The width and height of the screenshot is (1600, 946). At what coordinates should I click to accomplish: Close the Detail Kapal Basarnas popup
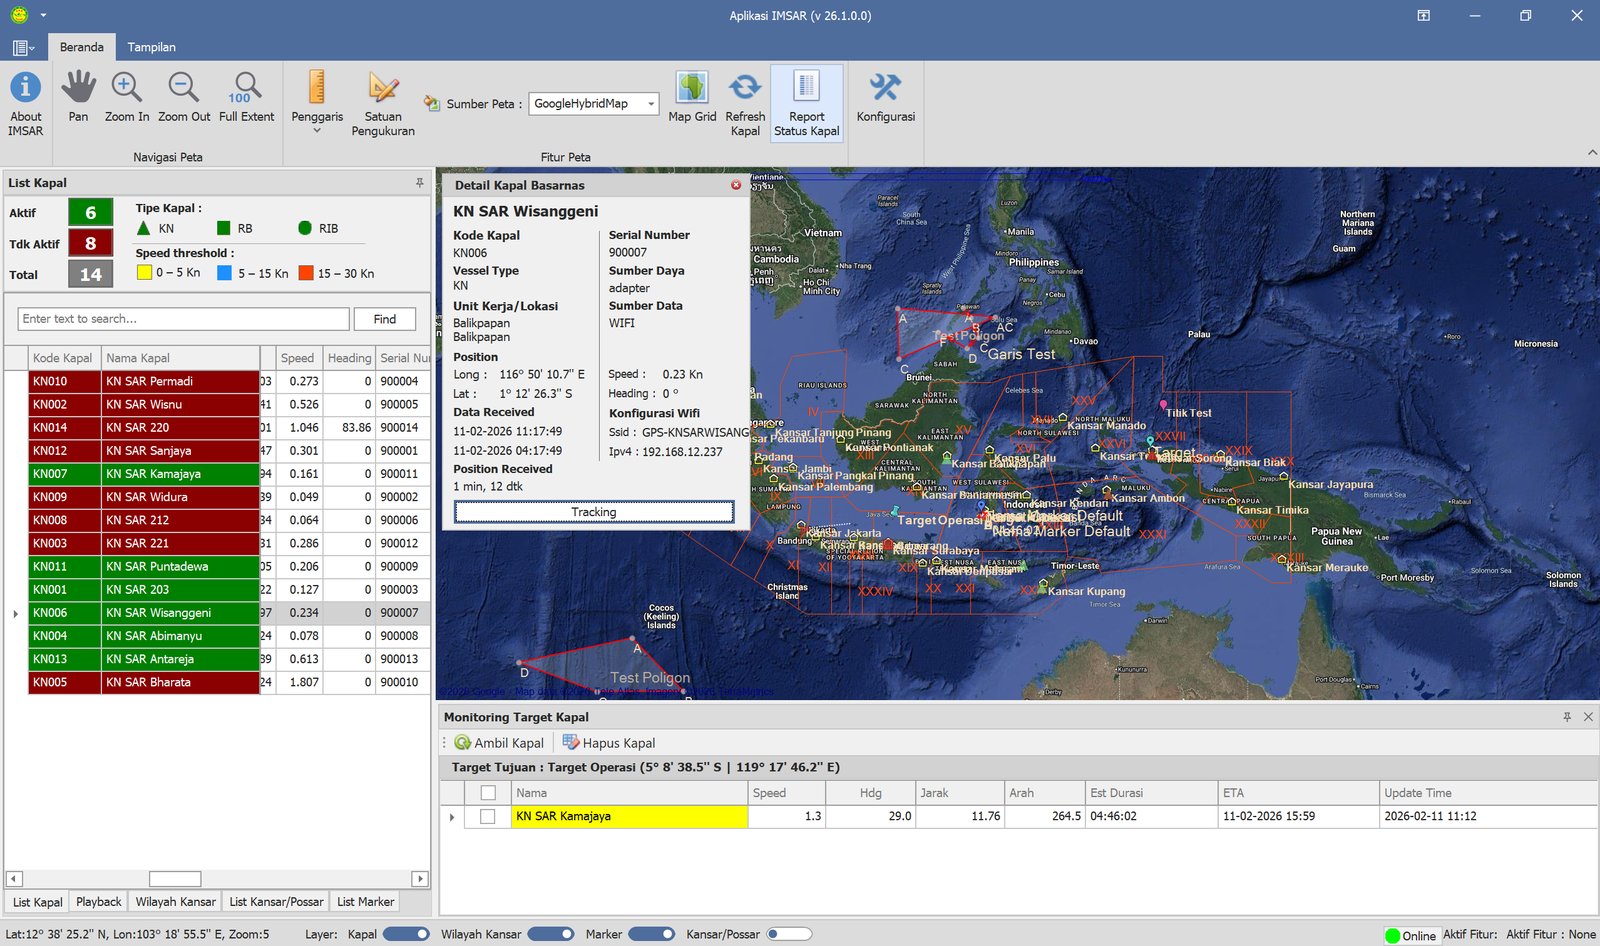coord(736,185)
